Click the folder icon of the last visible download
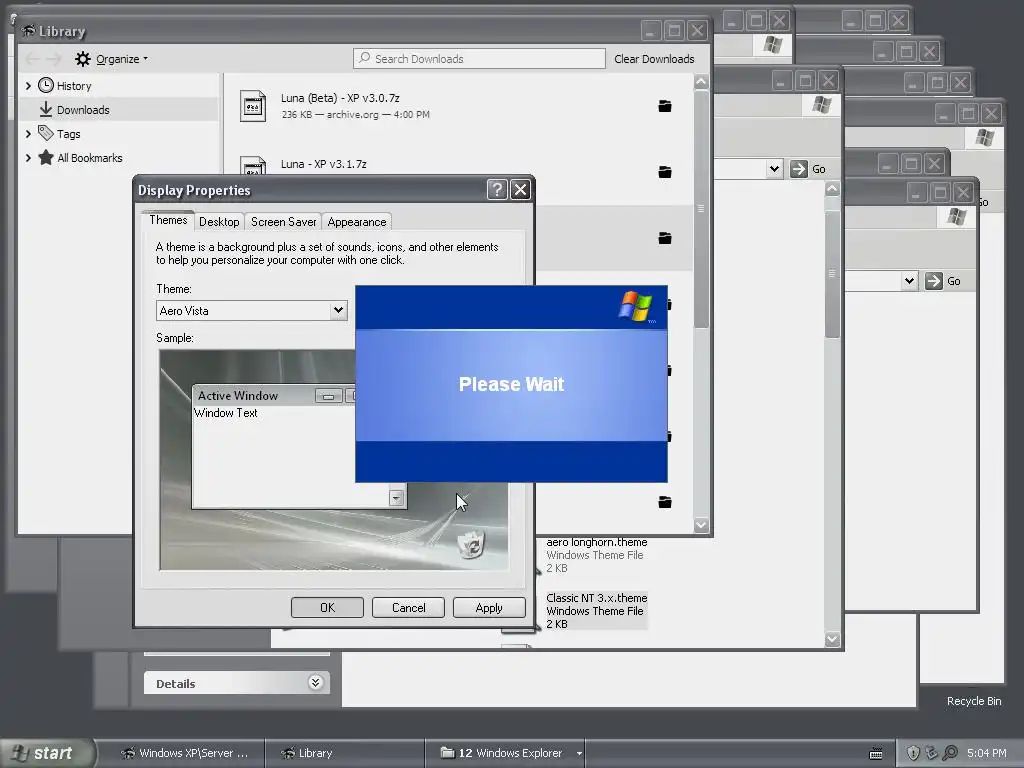The width and height of the screenshot is (1024, 768). coord(665,502)
